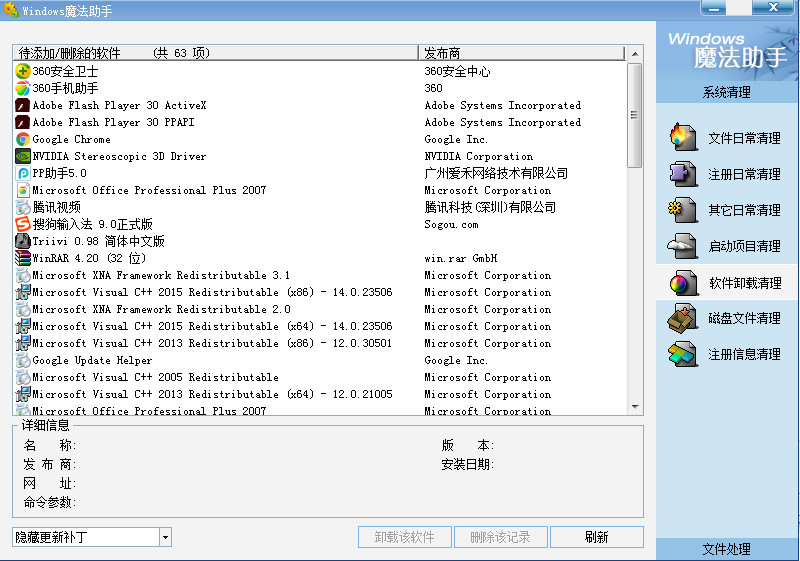Viewport: 800px width, 561px height.
Task: Click Visual C++ 2015 x86 installer icon
Action: [23, 292]
